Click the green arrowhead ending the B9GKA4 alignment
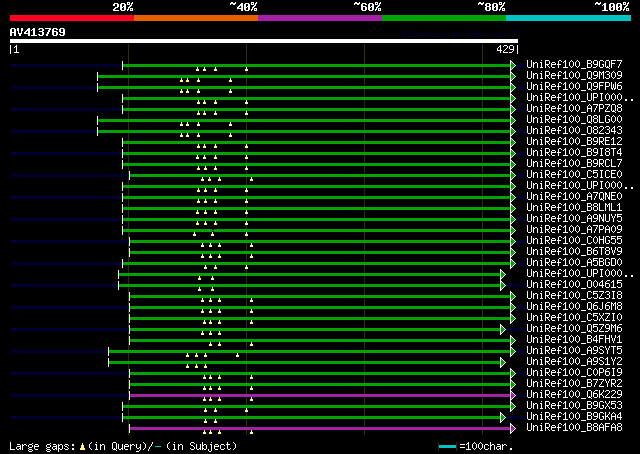The image size is (640, 454). click(503, 418)
